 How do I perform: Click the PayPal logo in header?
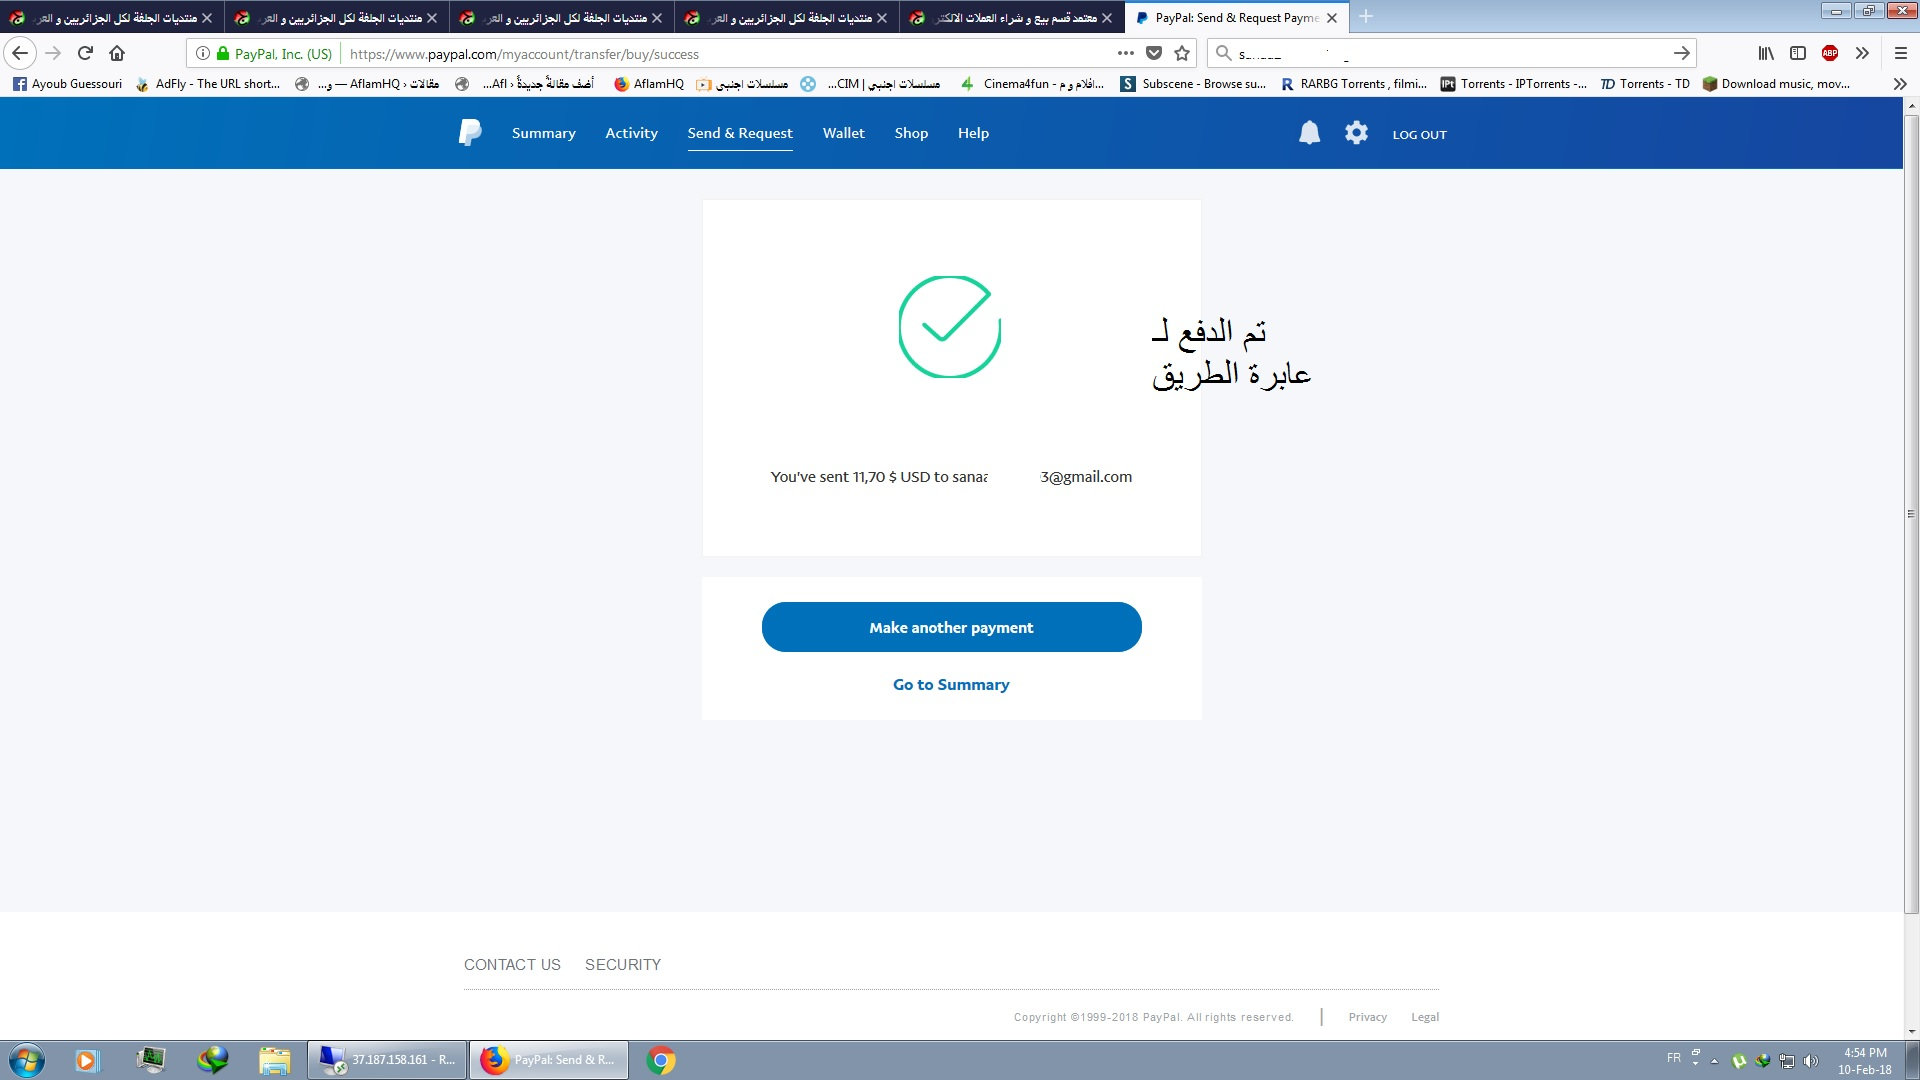point(470,133)
